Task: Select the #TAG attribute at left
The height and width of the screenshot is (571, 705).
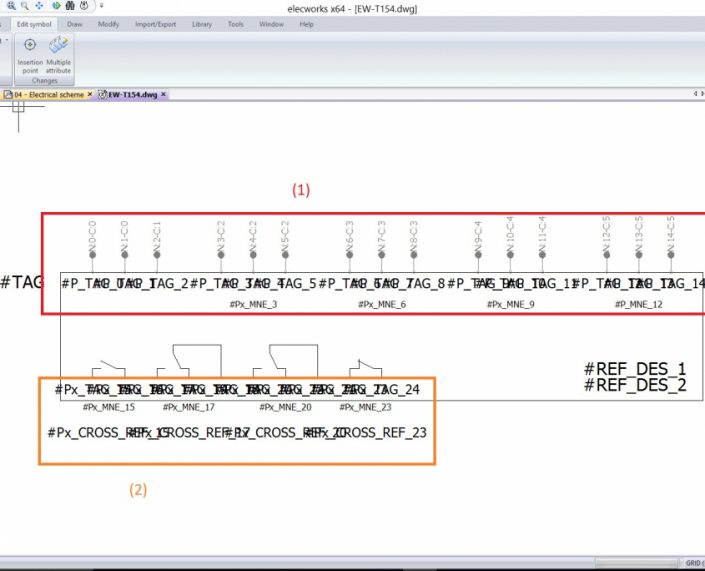Action: click(x=22, y=282)
